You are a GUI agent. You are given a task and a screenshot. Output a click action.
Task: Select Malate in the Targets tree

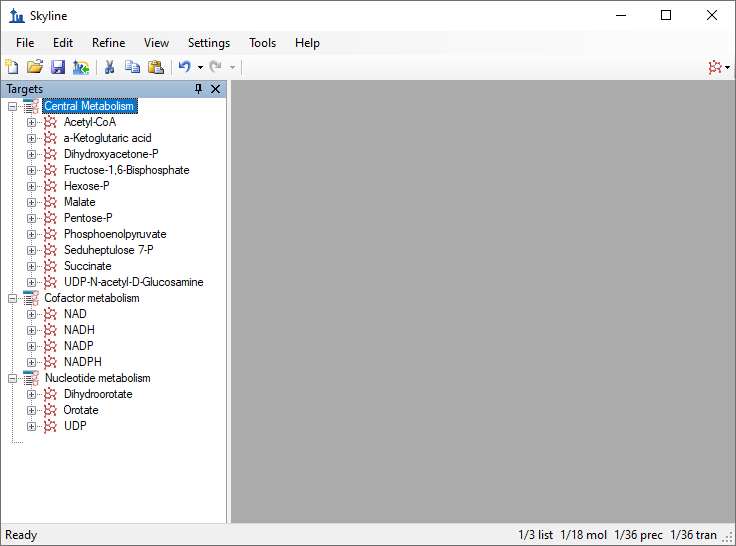click(80, 202)
